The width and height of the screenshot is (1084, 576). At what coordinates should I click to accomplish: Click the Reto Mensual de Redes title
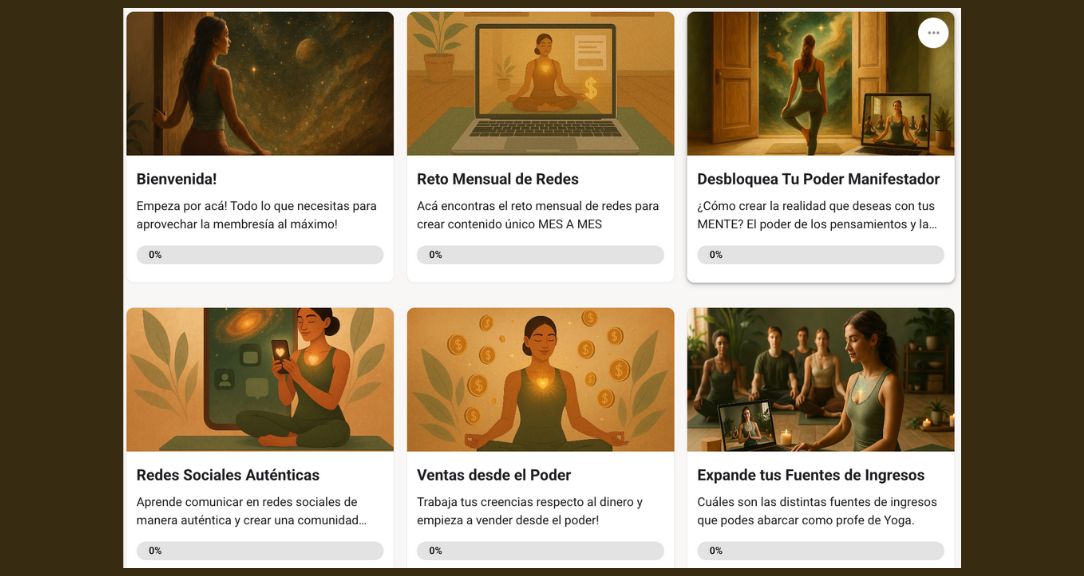click(x=498, y=179)
